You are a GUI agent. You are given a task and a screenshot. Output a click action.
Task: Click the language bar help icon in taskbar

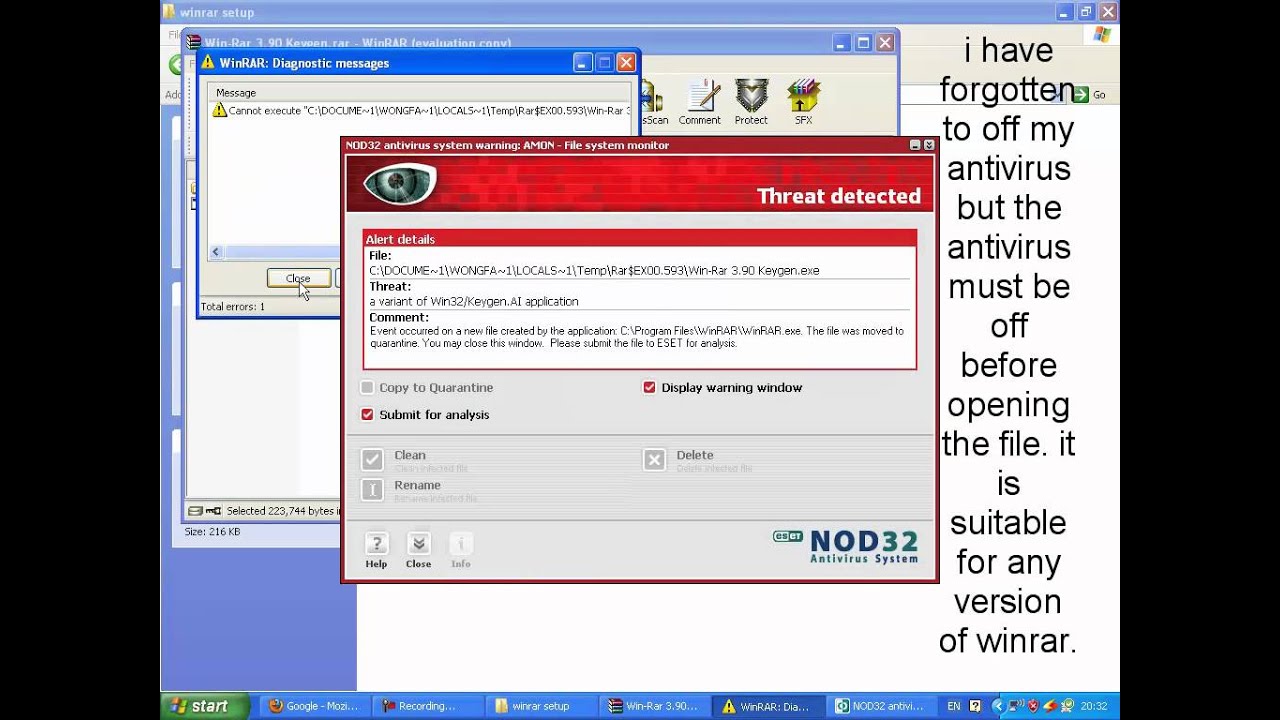(975, 706)
